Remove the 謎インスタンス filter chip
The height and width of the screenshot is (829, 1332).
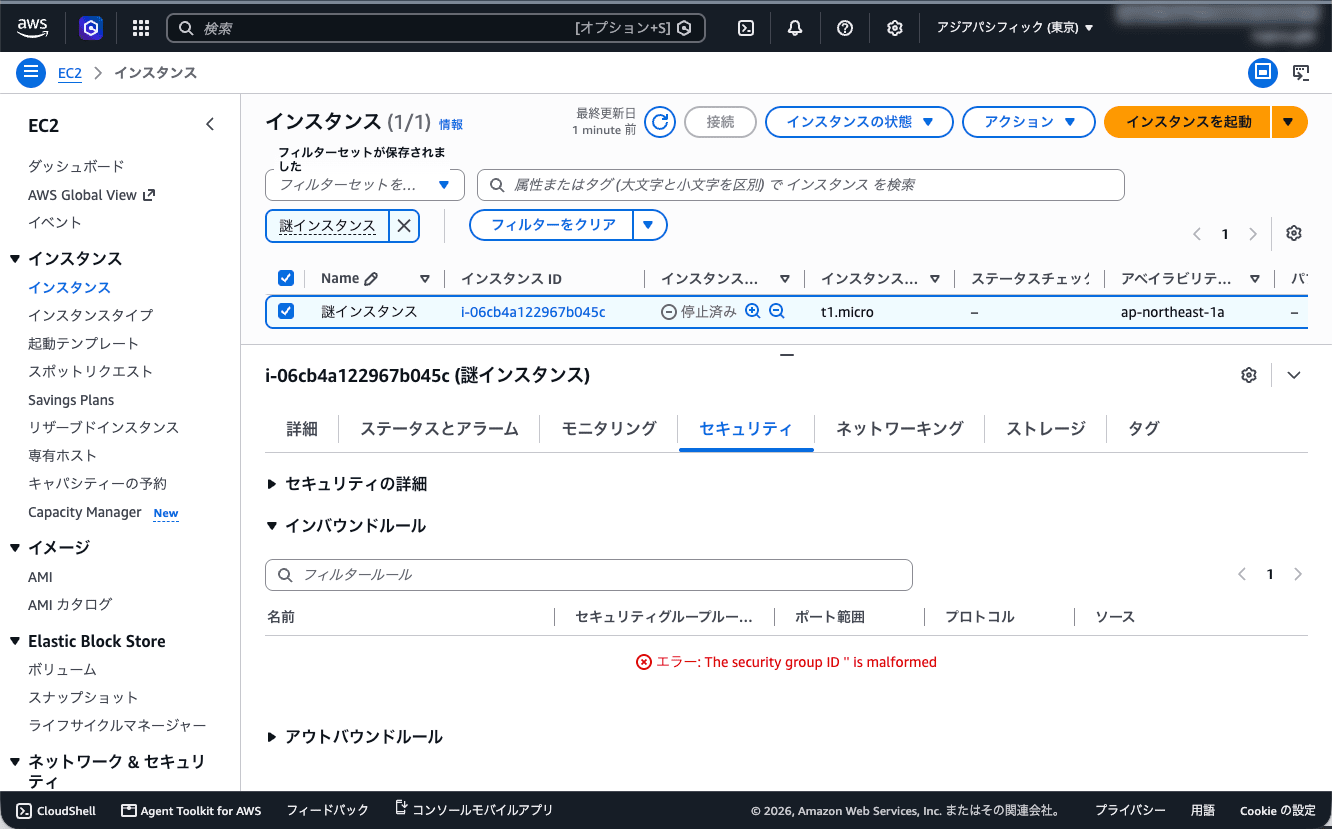pos(404,226)
